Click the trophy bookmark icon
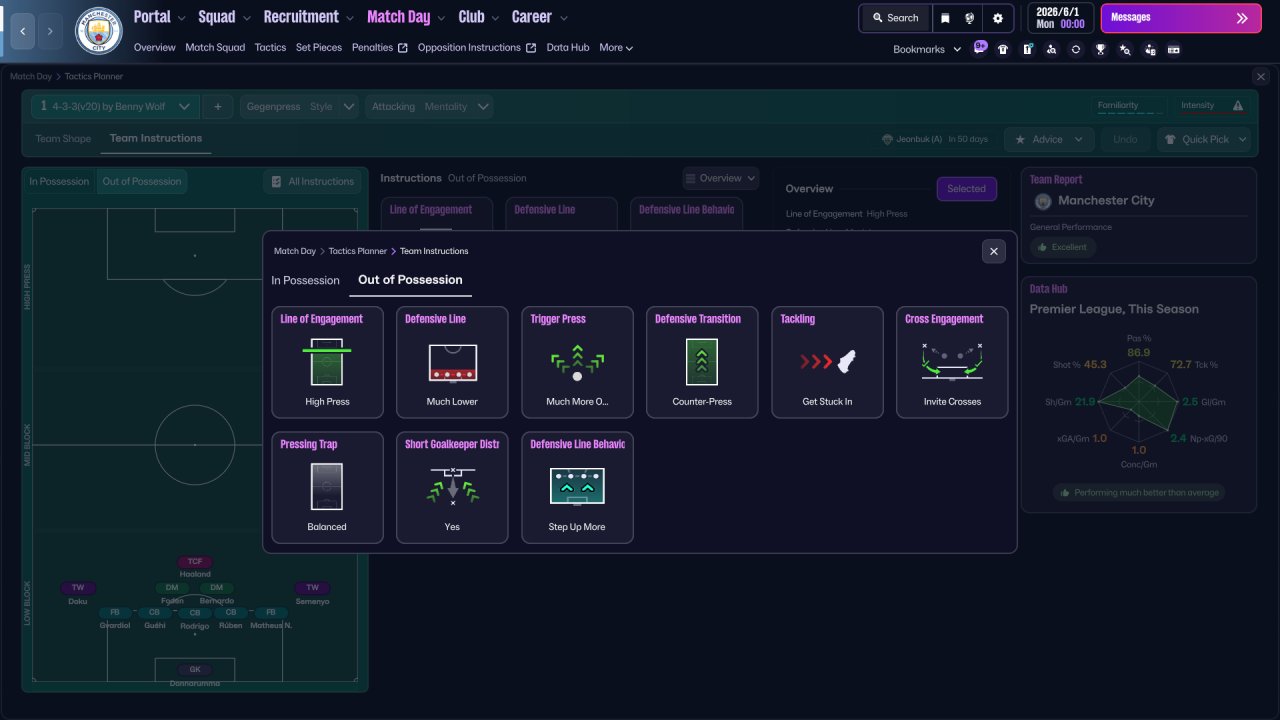This screenshot has height=720, width=1280. (1100, 49)
